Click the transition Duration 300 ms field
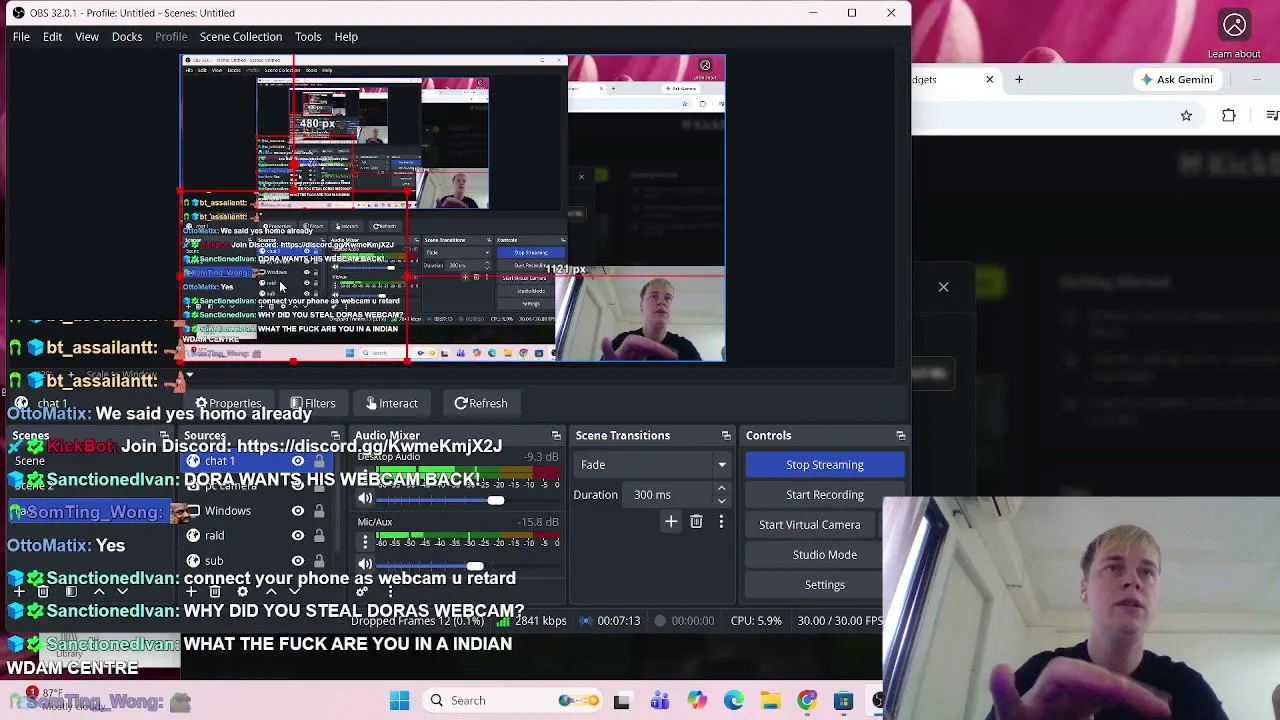Viewport: 1280px width, 720px height. (670, 495)
